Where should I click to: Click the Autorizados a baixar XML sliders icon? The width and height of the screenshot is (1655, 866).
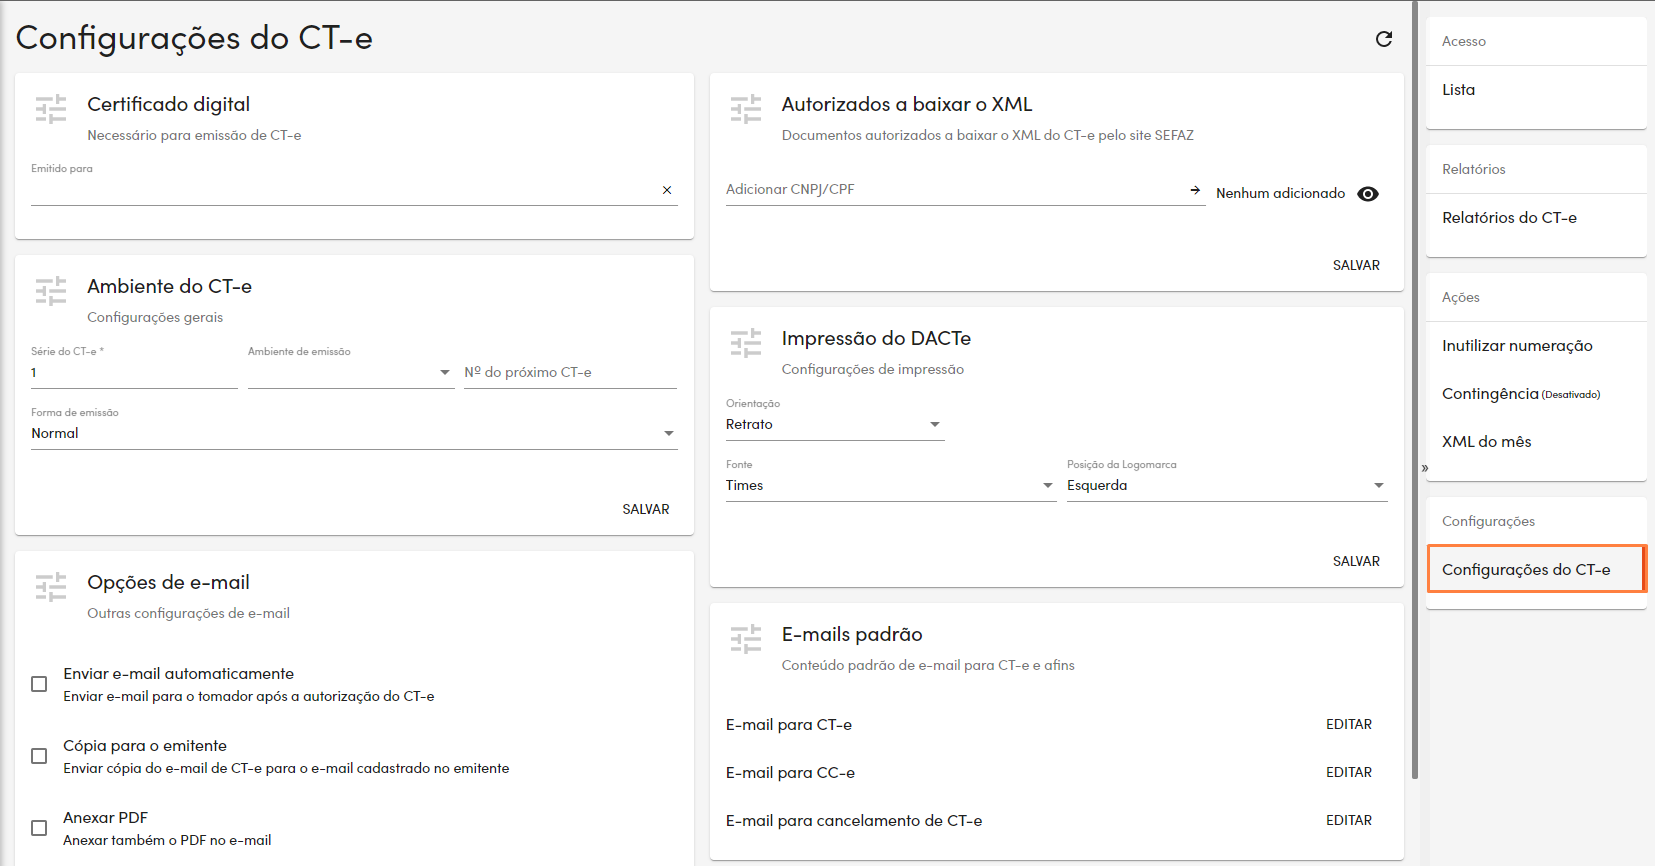[746, 109]
